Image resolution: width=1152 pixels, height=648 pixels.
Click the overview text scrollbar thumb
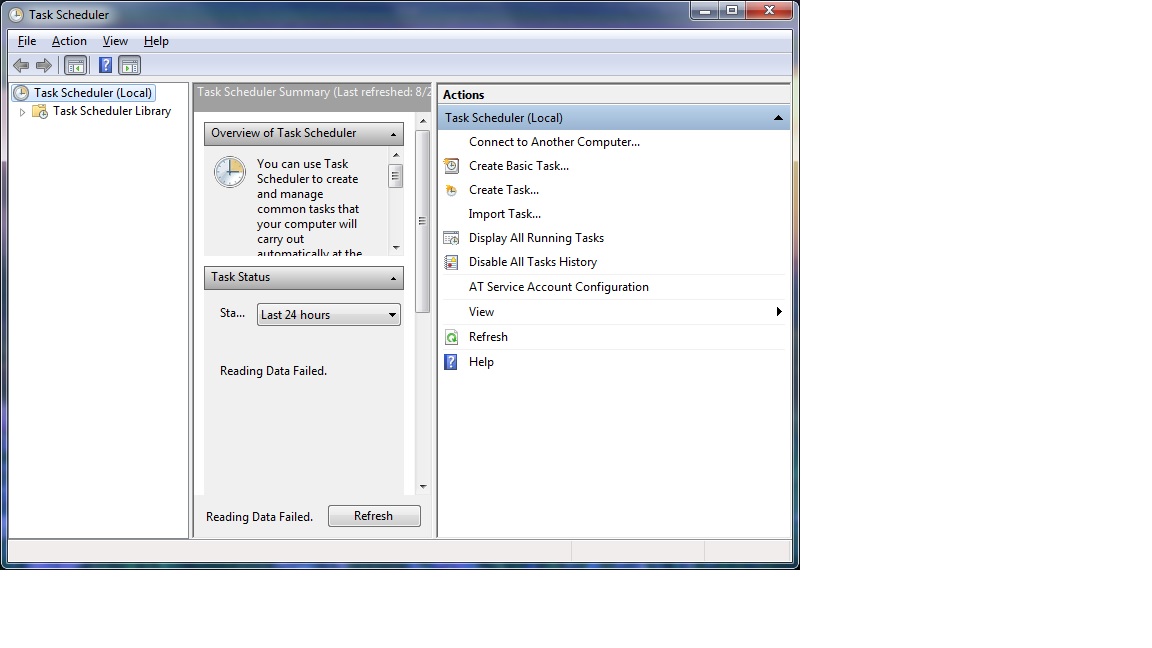coord(395,176)
